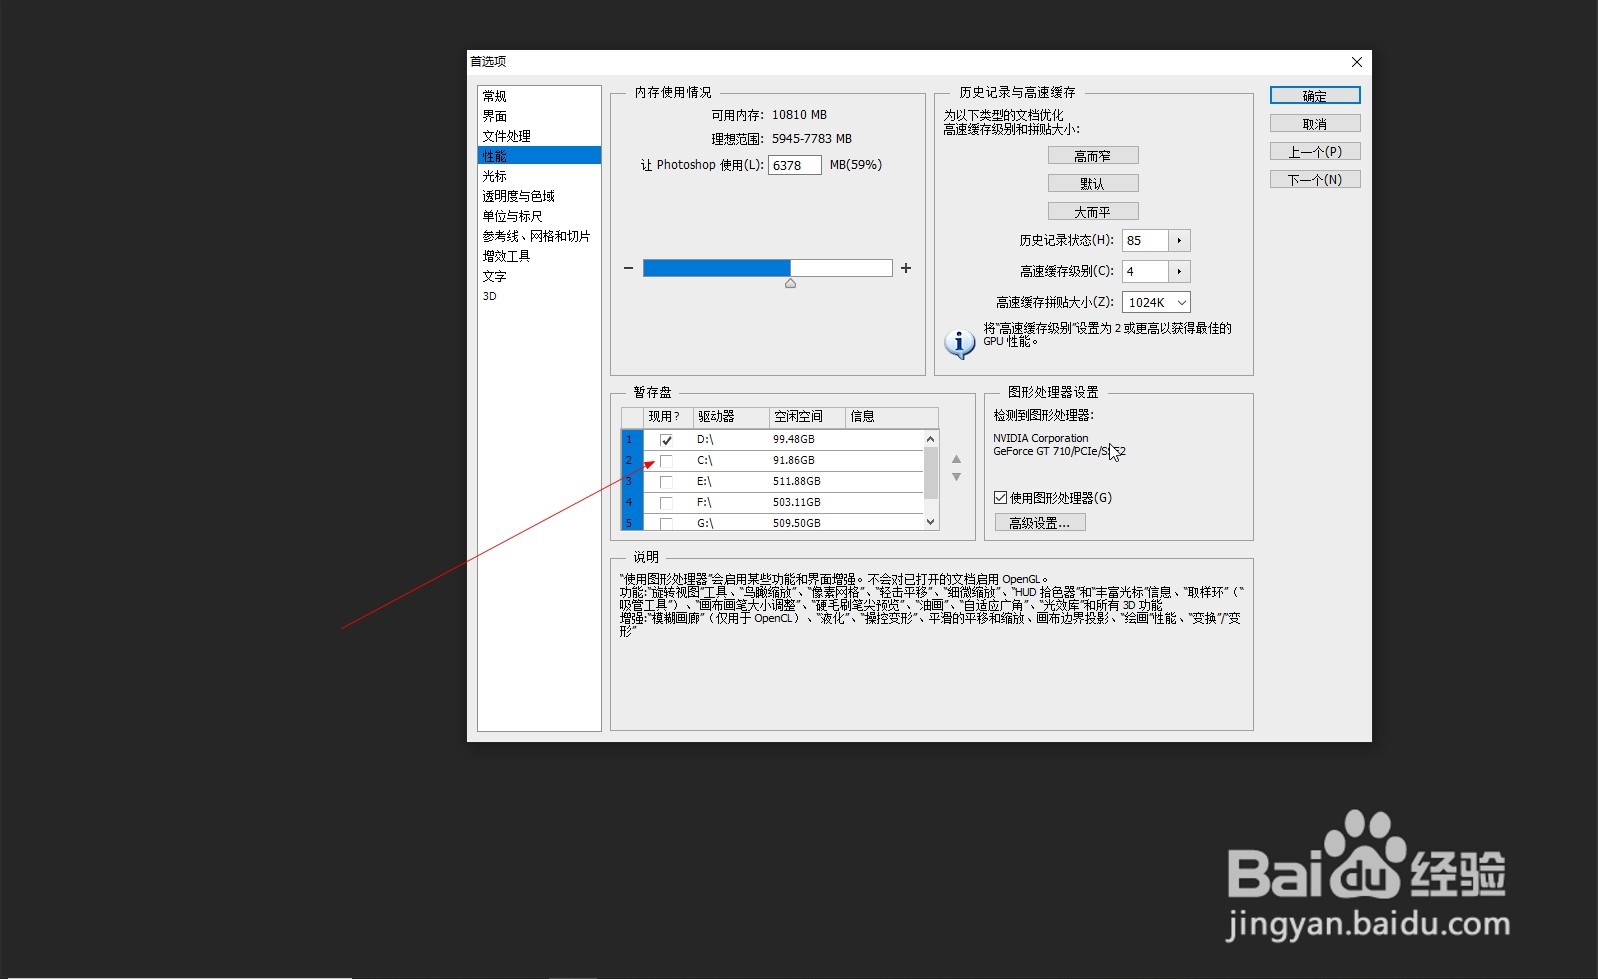Click the C:\ drive name cell
The image size is (1598, 979).
pyautogui.click(x=705, y=460)
